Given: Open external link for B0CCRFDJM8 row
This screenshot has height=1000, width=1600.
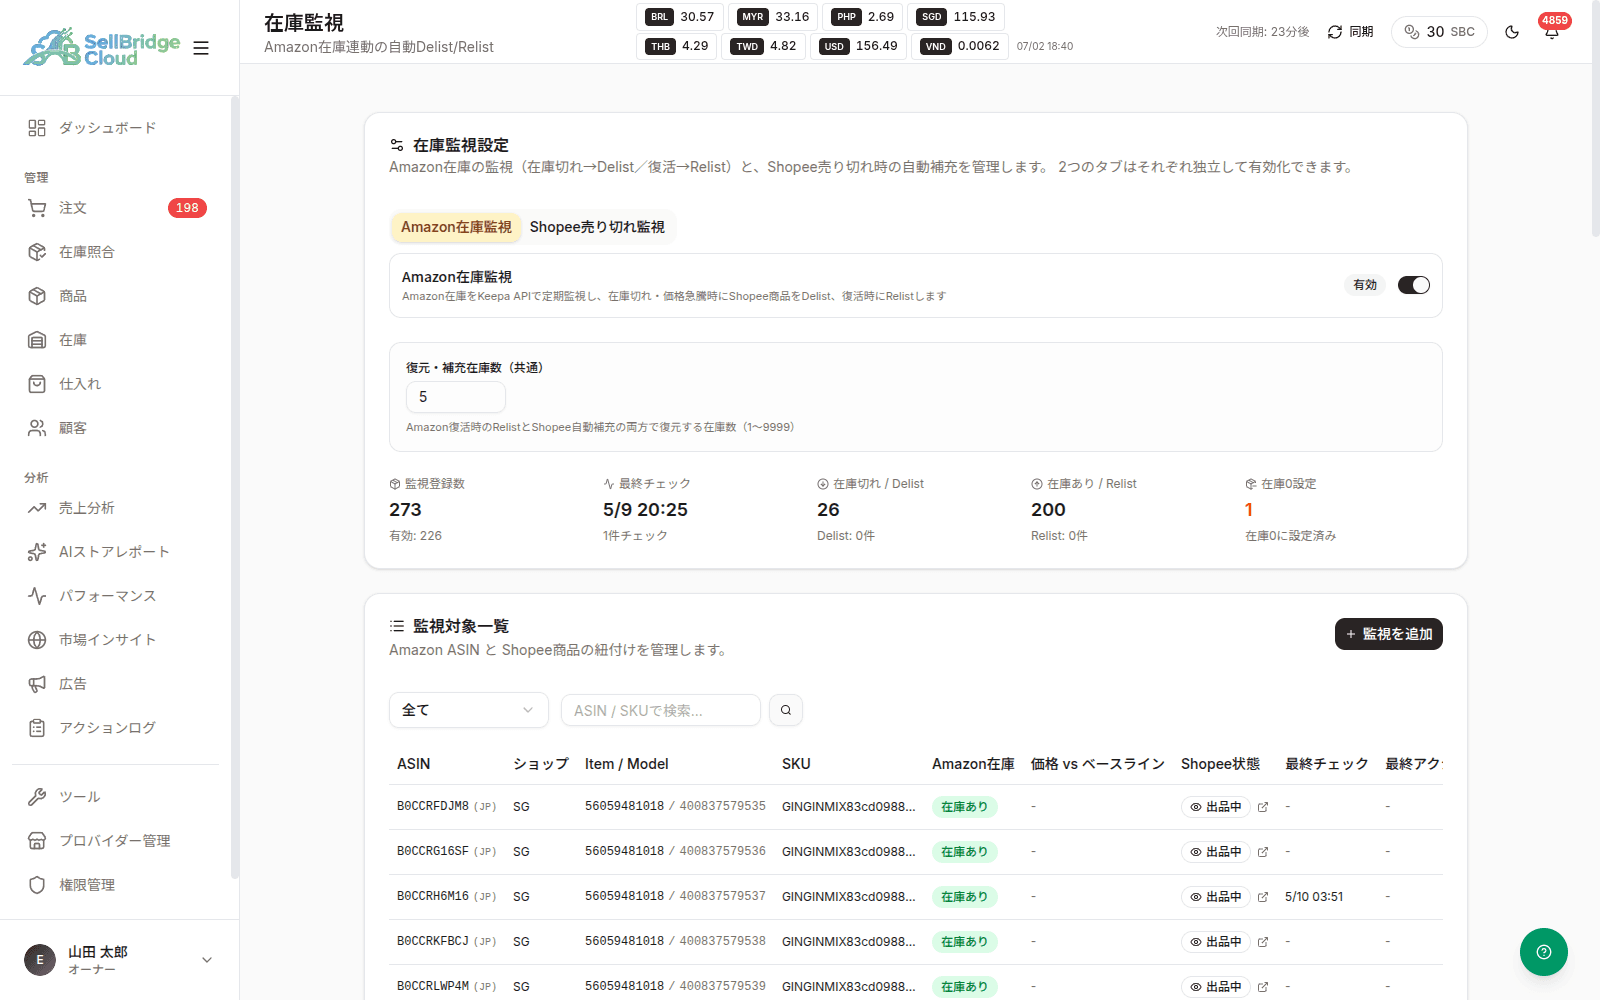Looking at the screenshot, I should [x=1263, y=807].
